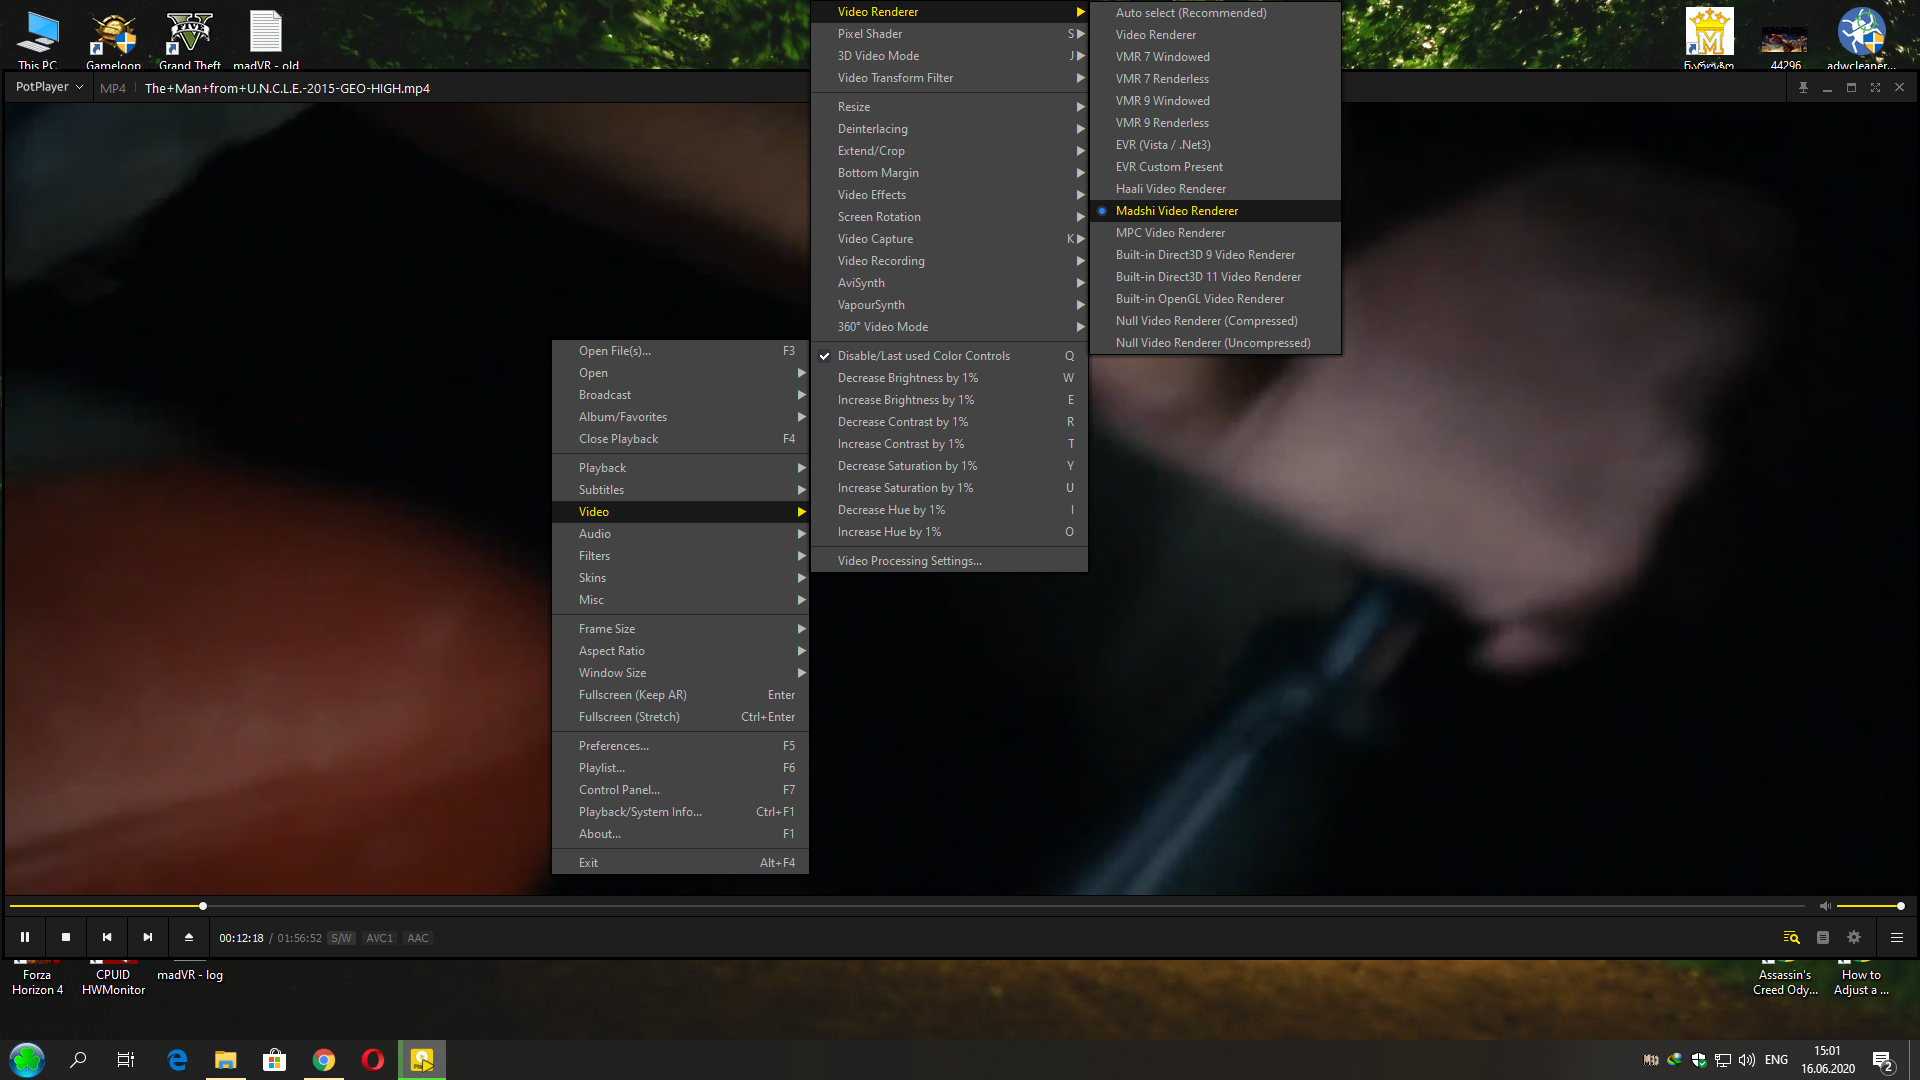
Task: Open the chapter/bookmark search icon
Action: 1791,938
